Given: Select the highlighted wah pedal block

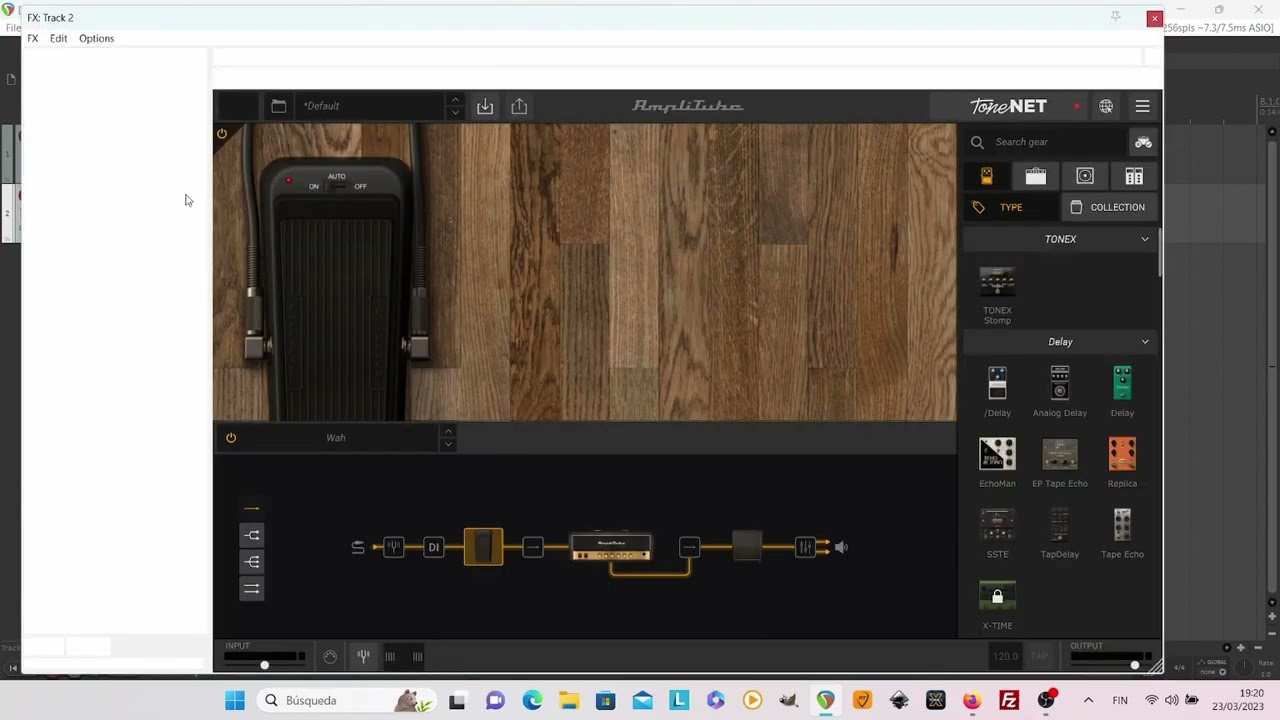Looking at the screenshot, I should [483, 547].
